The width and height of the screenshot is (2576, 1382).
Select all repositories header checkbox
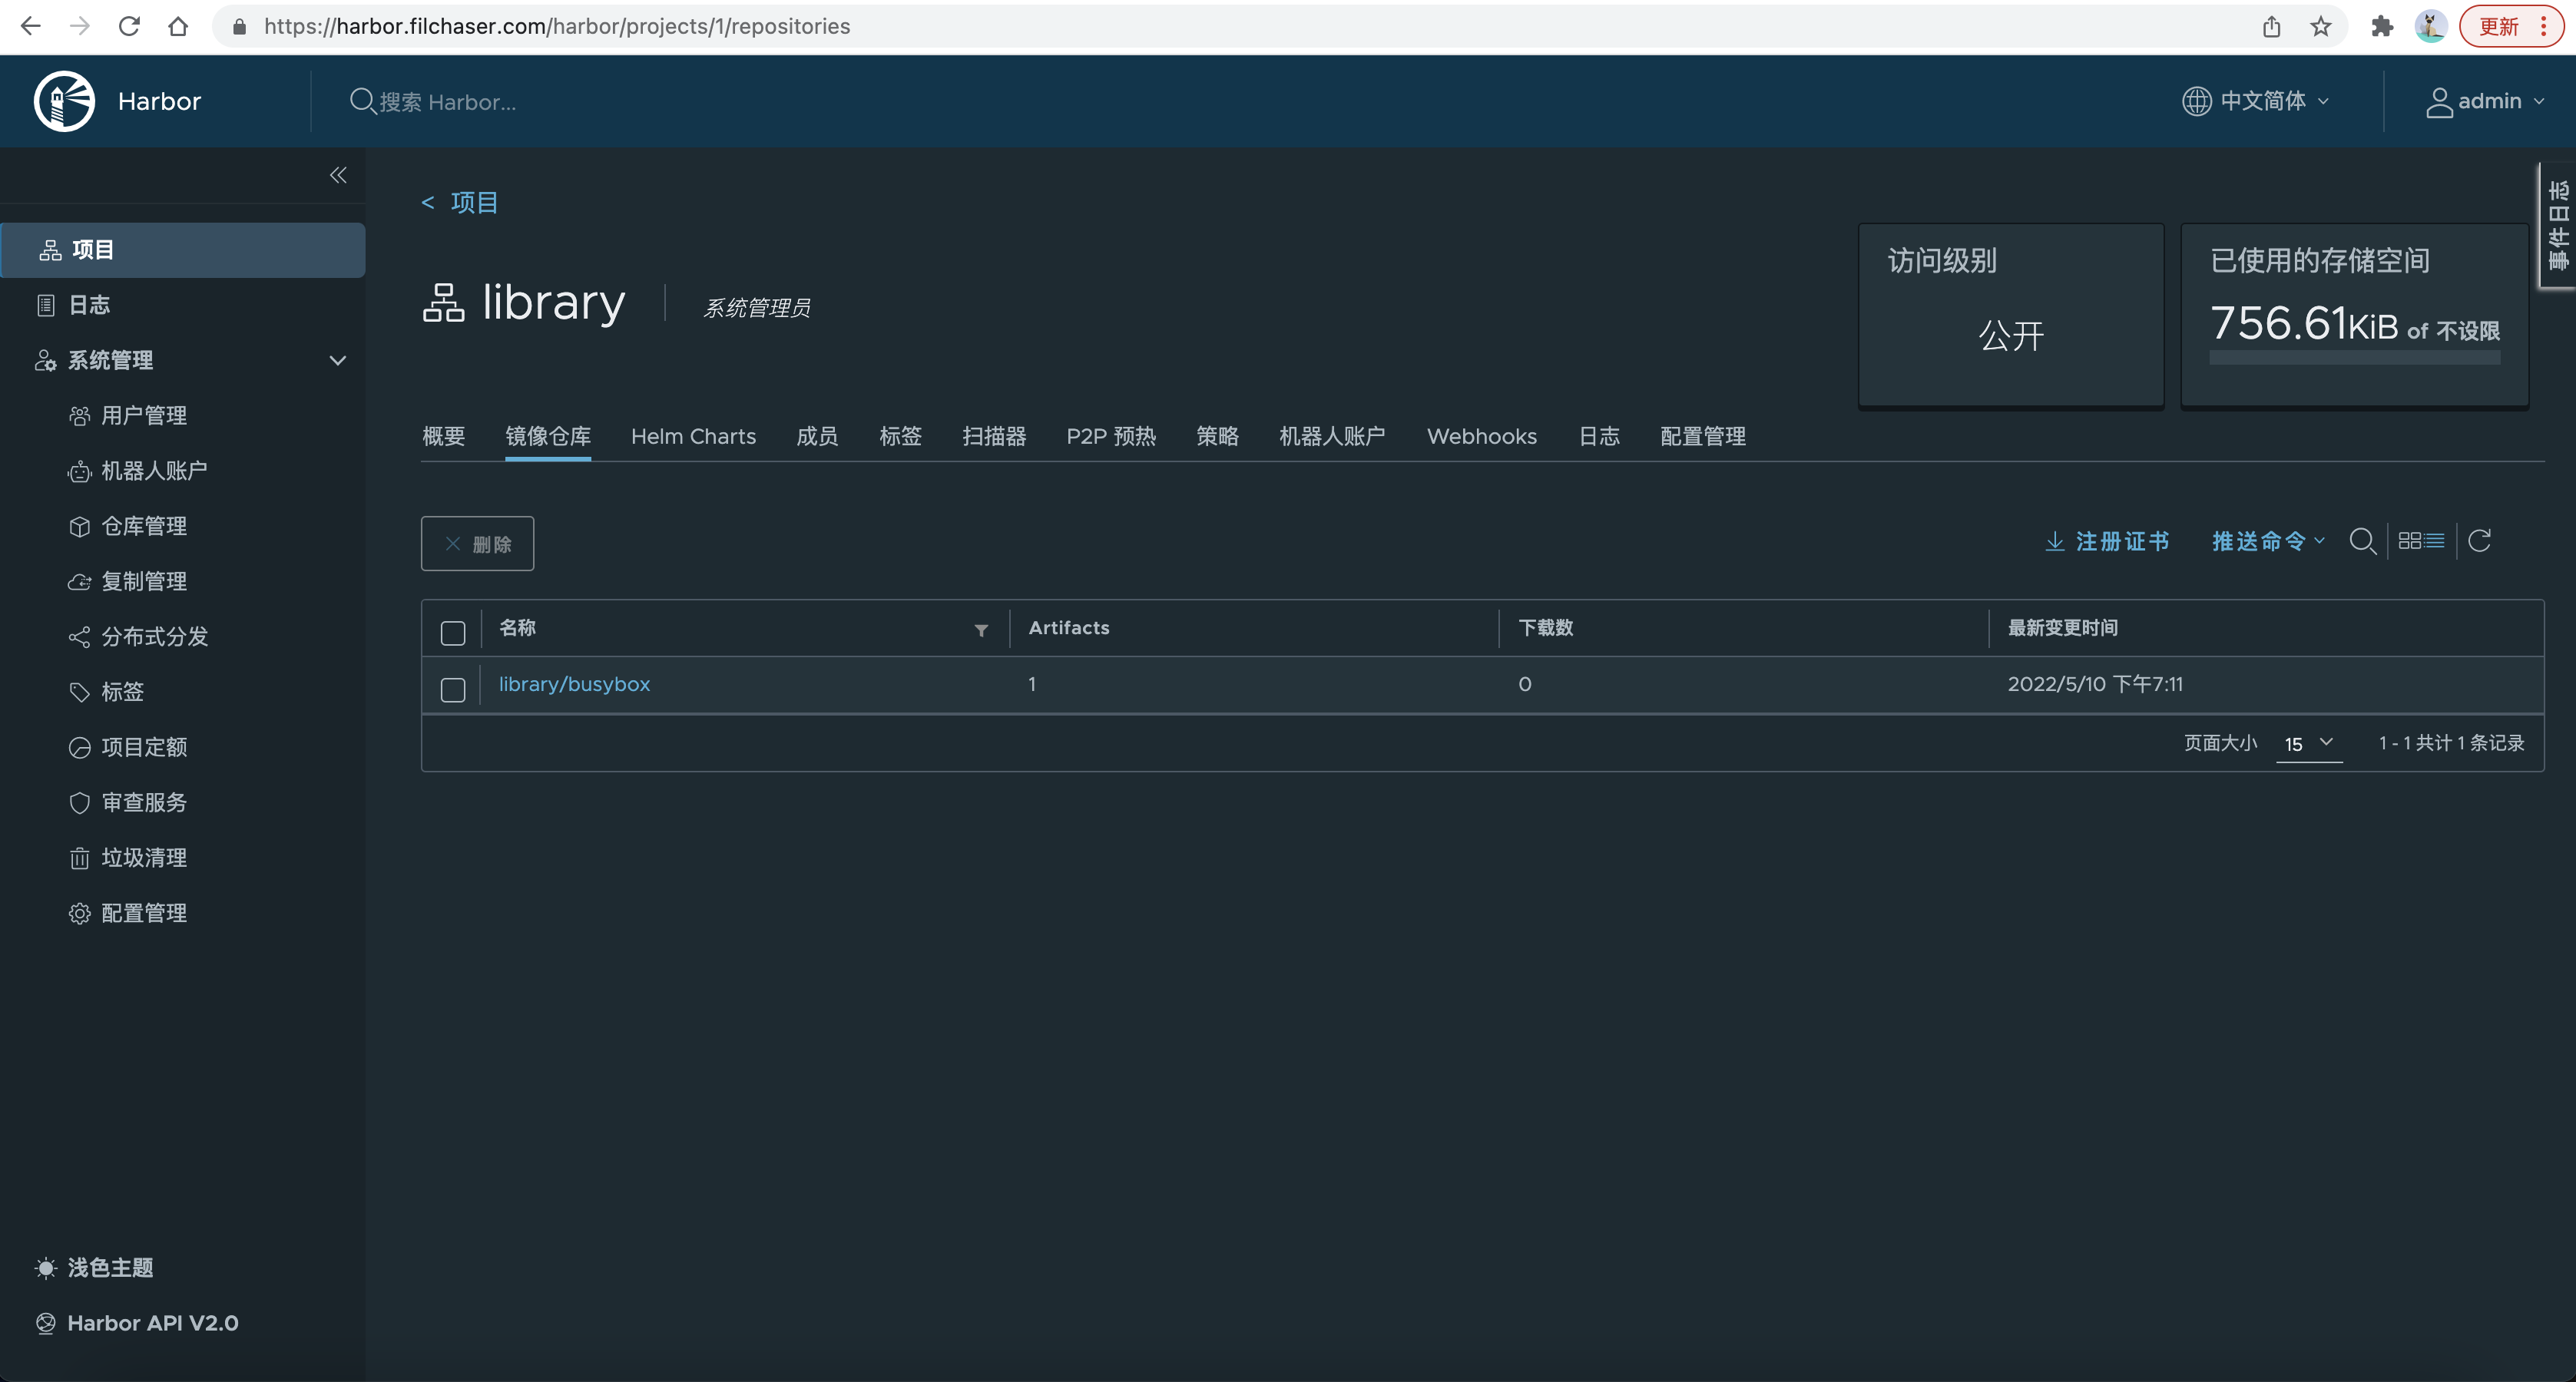(x=453, y=633)
